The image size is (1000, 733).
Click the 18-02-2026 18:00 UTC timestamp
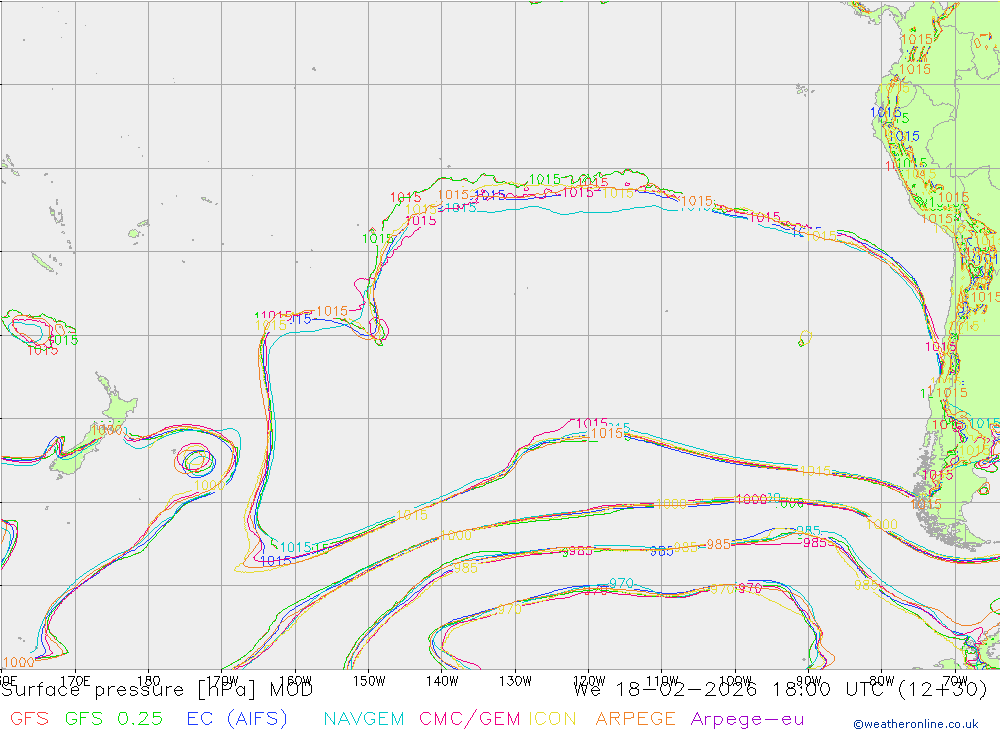(780, 689)
